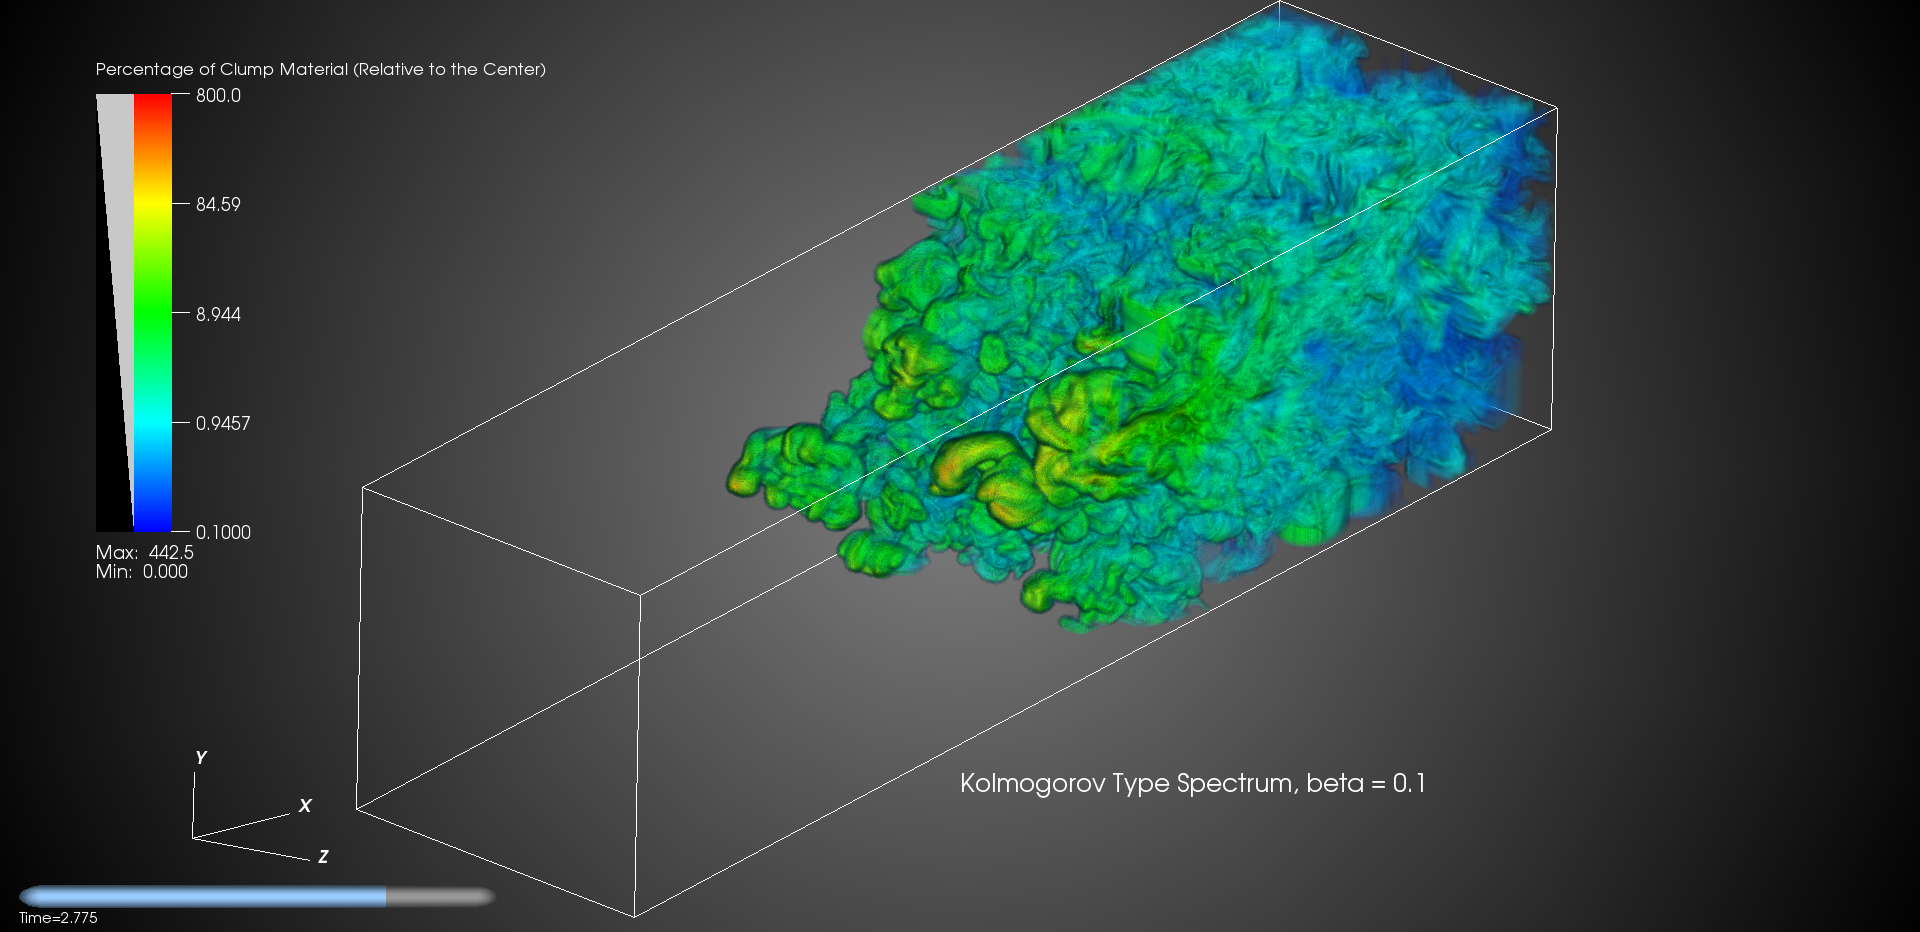The height and width of the screenshot is (932, 1920).
Task: Click the 'Kolmogorov Type Spectrum, beta = 0.1' caption
Action: (1193, 783)
